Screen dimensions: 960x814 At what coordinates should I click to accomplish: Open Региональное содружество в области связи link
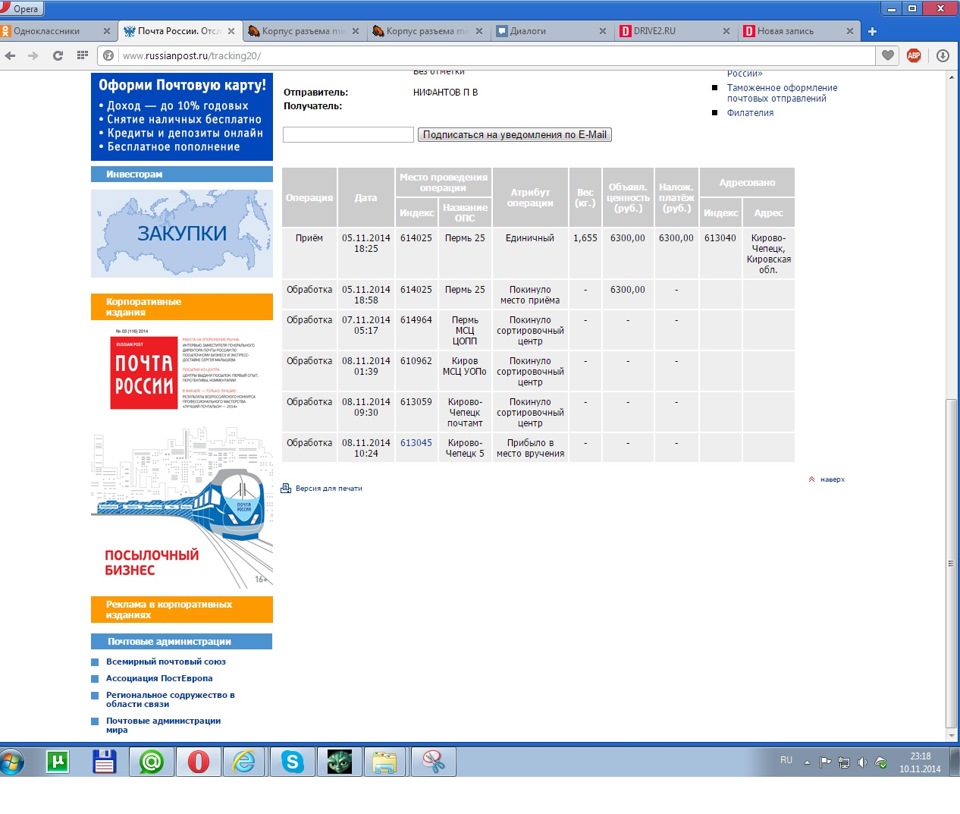[170, 699]
